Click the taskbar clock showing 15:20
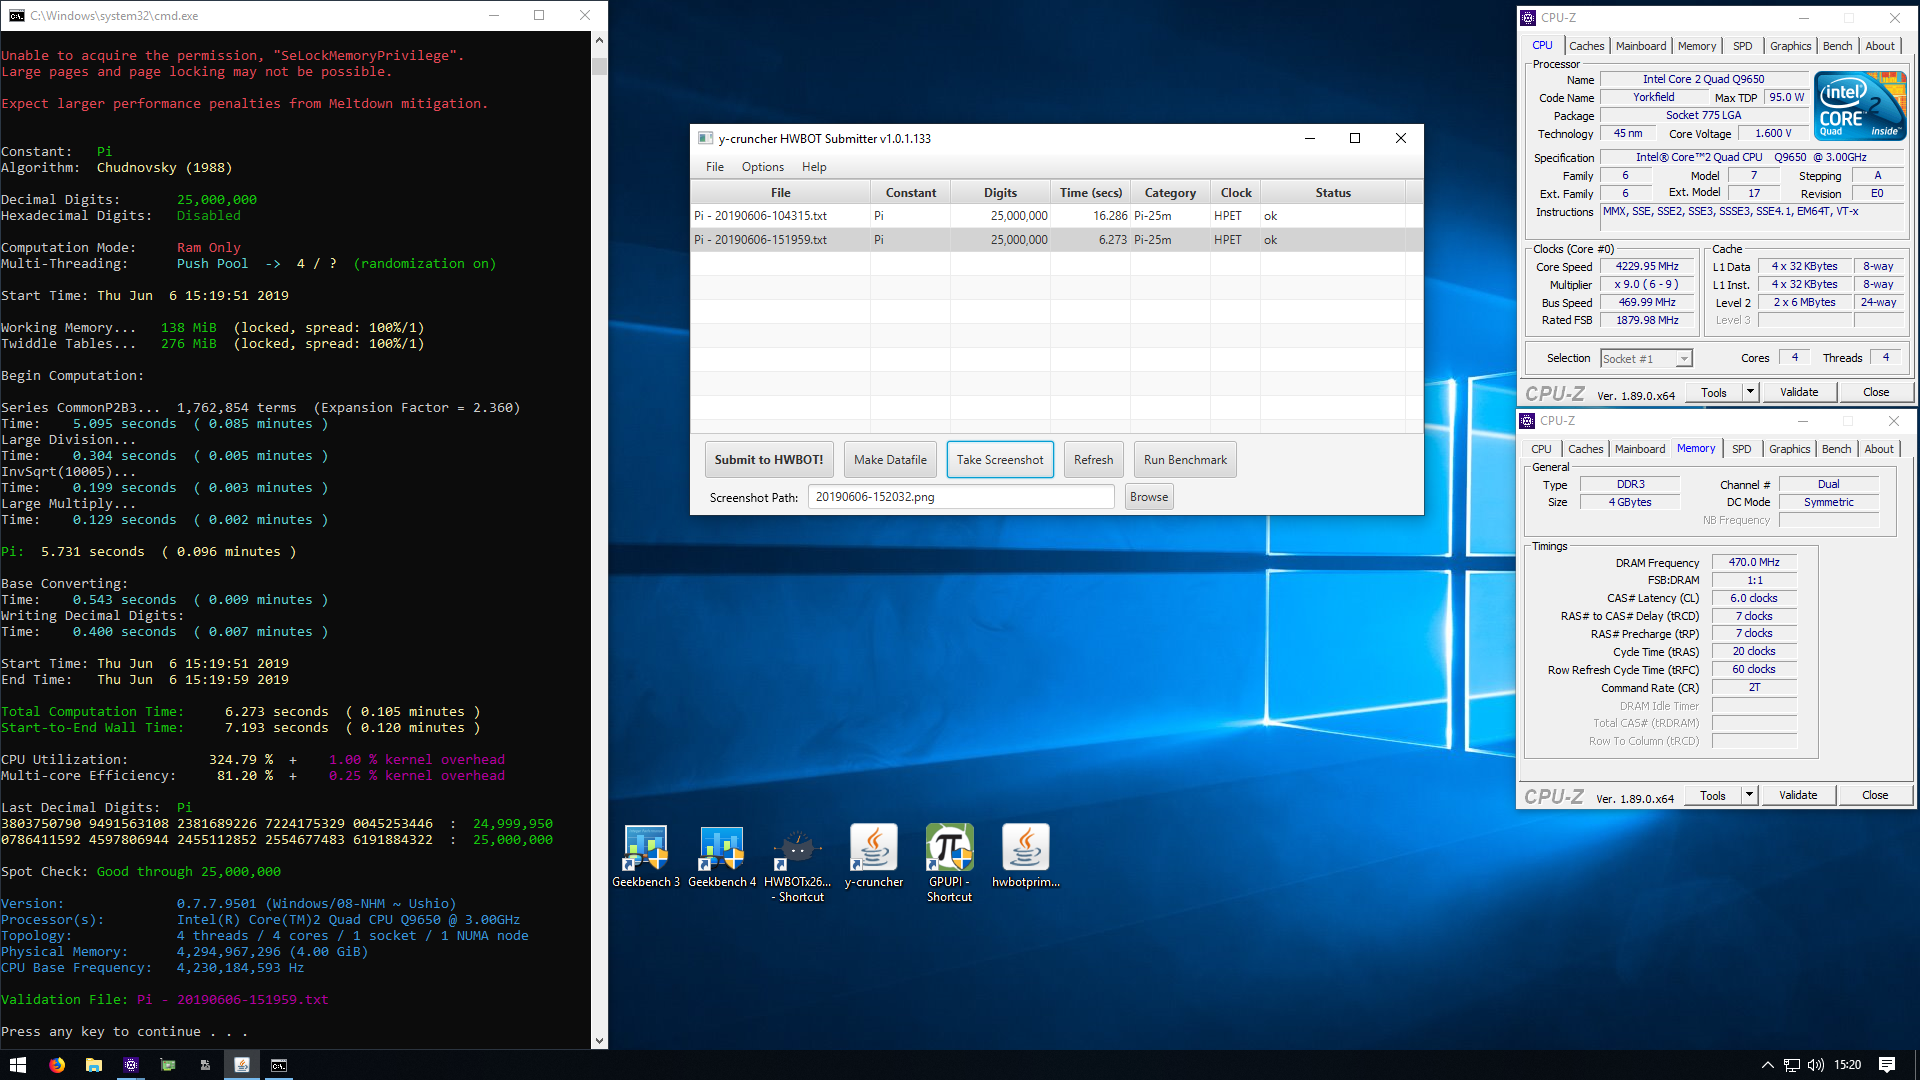1920x1080 pixels. point(1848,1065)
